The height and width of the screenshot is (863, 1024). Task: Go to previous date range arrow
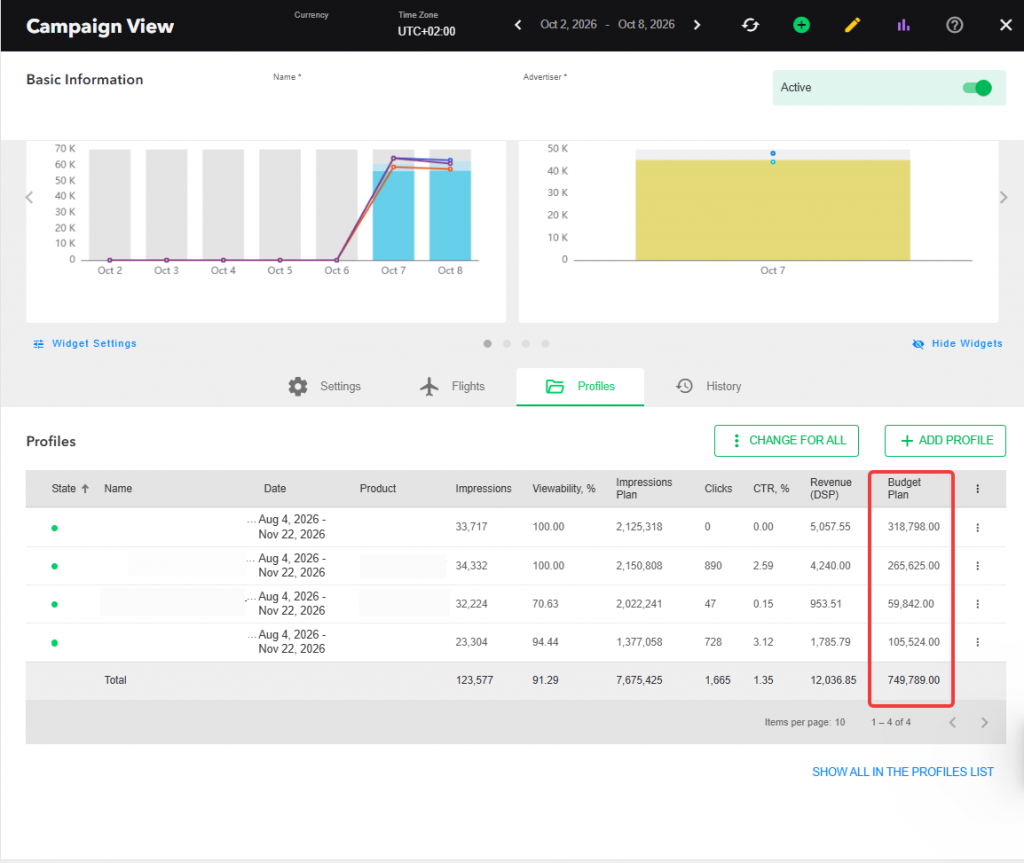[518, 25]
